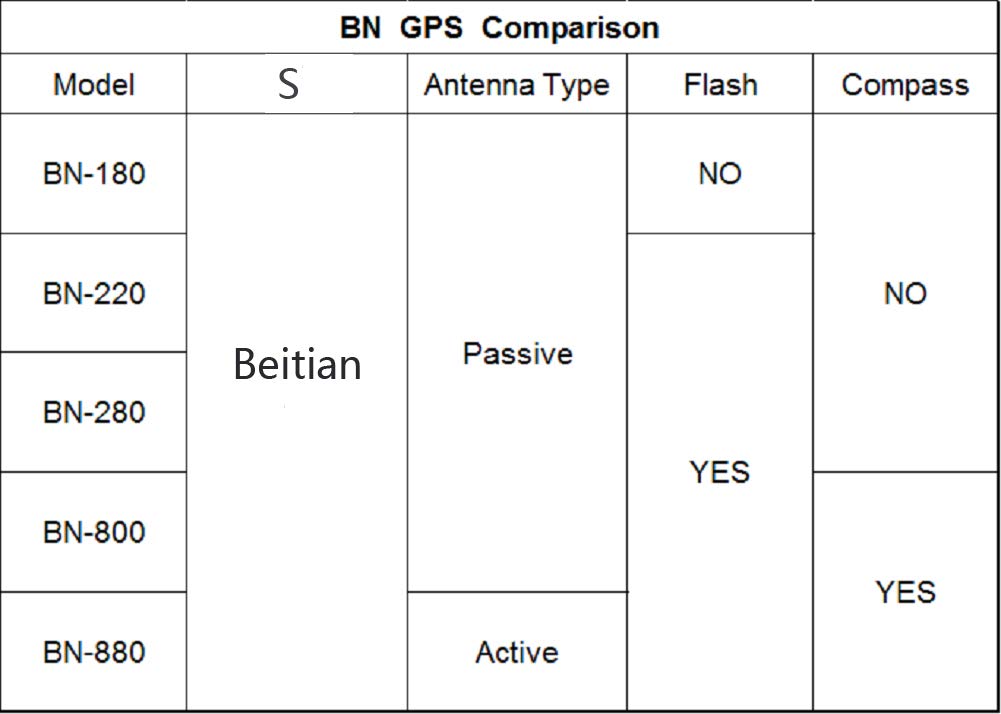Click the "NO" value under Compass
The image size is (1001, 714).
(905, 294)
